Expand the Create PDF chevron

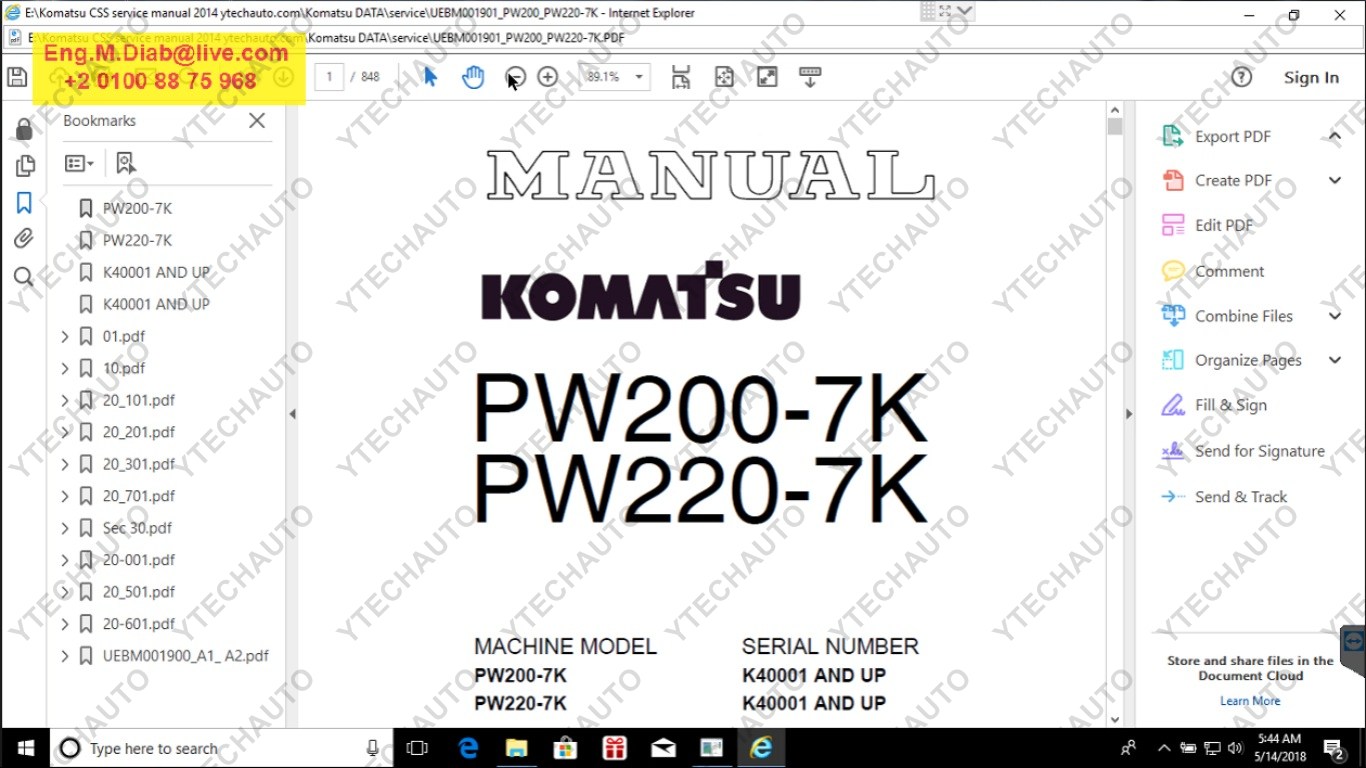click(x=1334, y=180)
